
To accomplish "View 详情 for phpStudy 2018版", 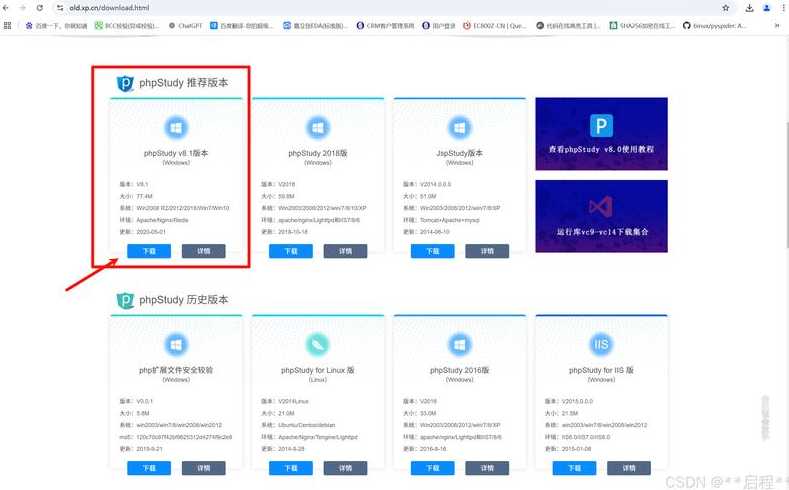I will [x=345, y=251].
